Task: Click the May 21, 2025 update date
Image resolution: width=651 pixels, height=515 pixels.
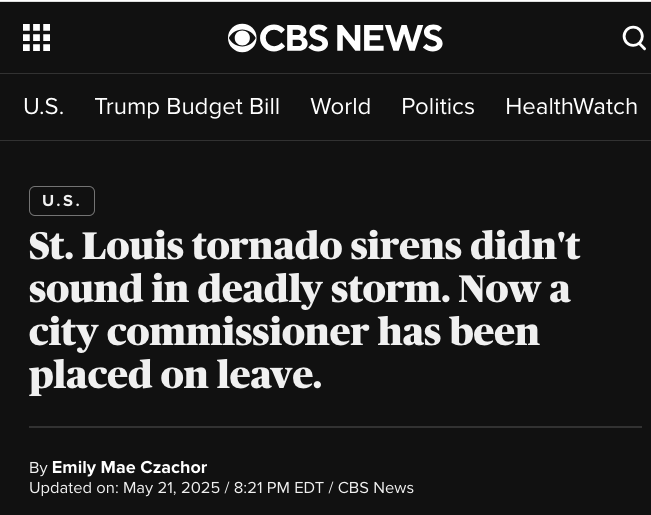Action: point(170,488)
